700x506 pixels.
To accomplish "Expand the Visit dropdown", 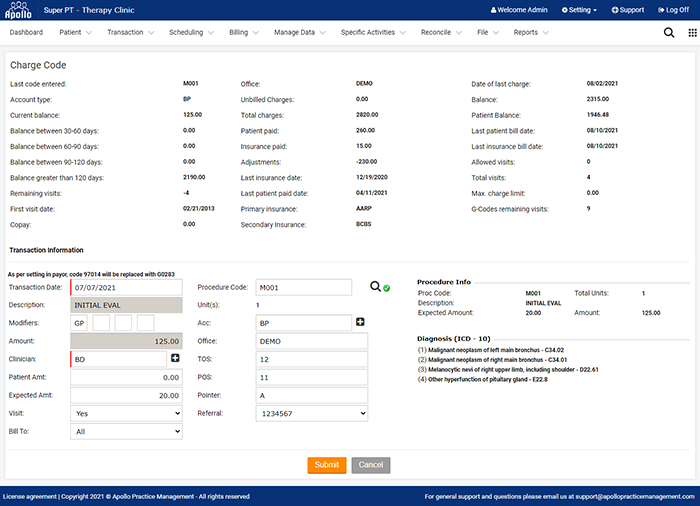I will coord(126,413).
